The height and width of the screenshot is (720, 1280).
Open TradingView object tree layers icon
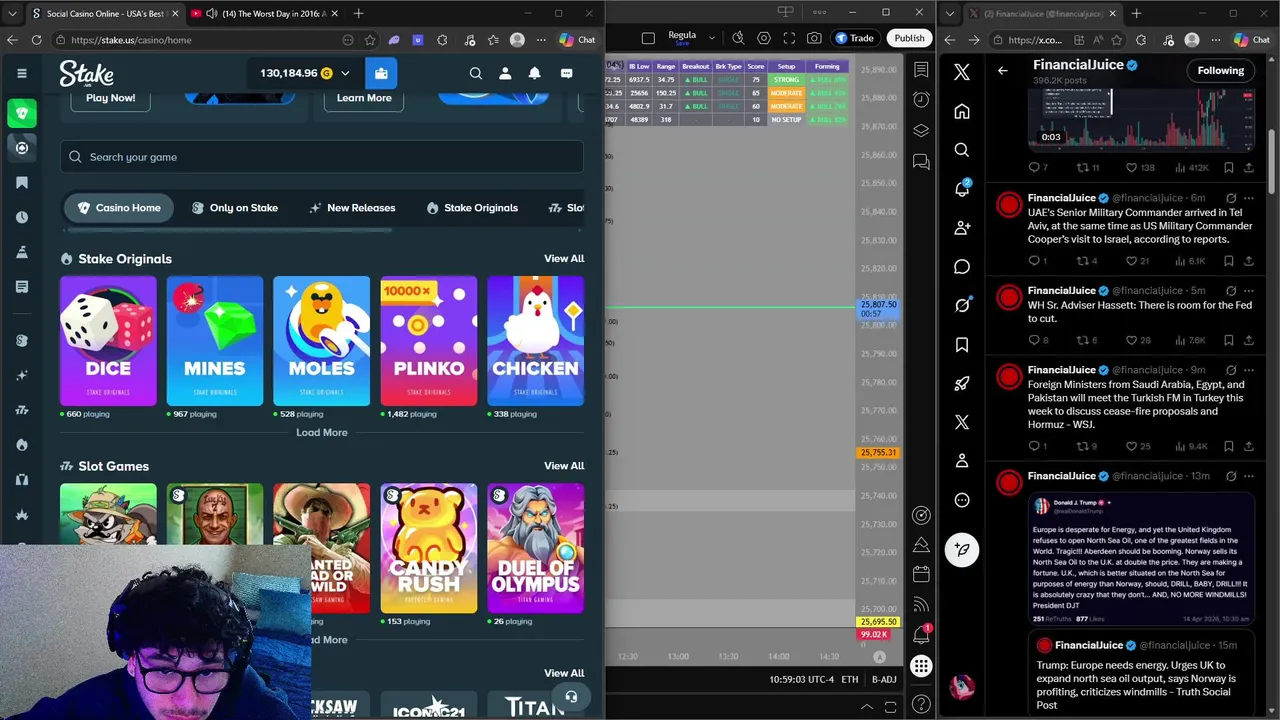(921, 131)
